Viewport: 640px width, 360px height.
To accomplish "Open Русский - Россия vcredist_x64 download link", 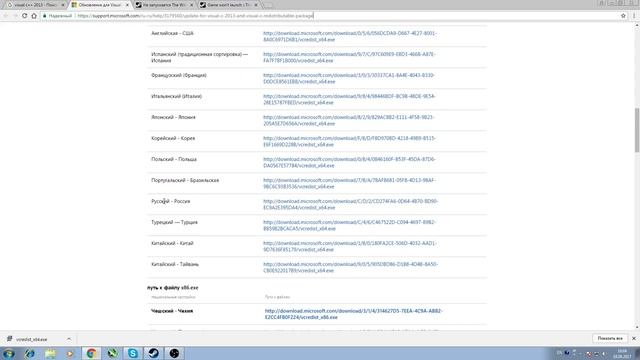I will [x=351, y=204].
